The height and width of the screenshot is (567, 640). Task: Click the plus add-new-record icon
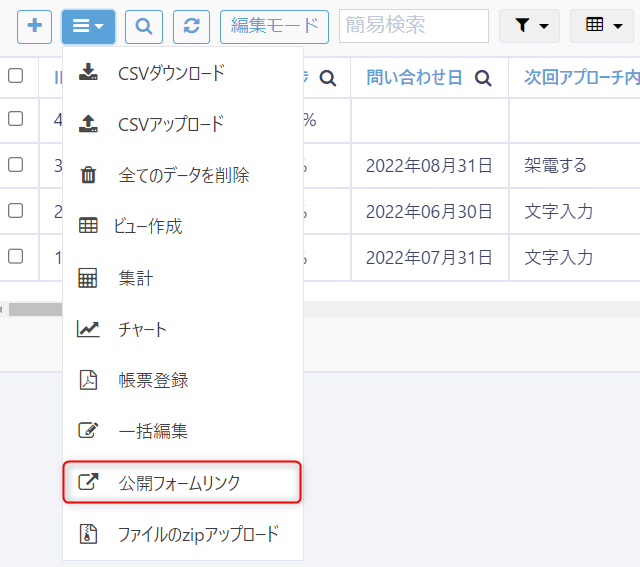(x=35, y=26)
